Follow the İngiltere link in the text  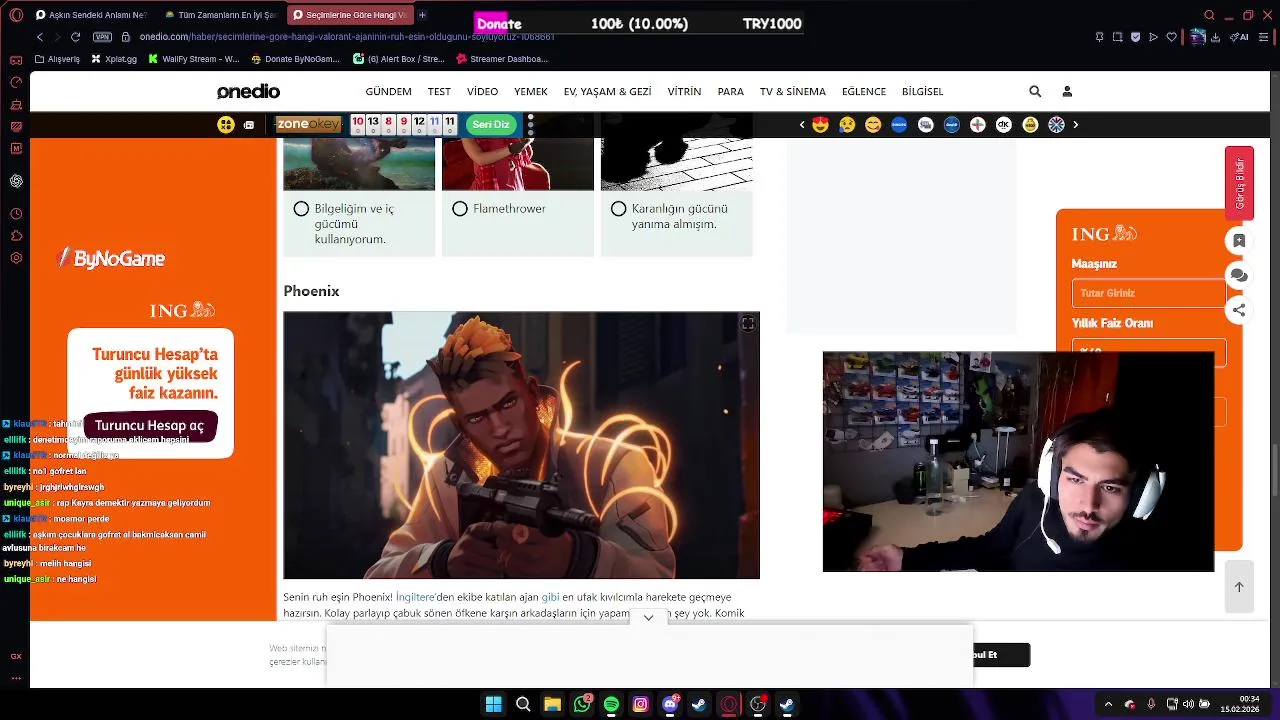416,597
